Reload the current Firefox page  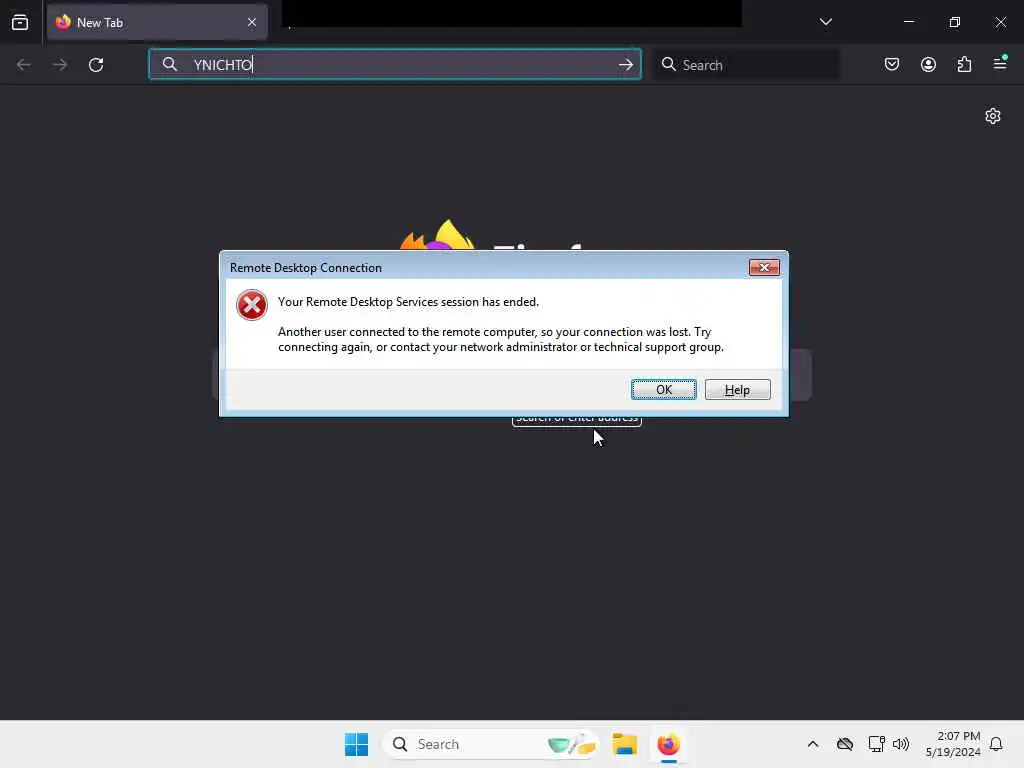[x=96, y=65]
